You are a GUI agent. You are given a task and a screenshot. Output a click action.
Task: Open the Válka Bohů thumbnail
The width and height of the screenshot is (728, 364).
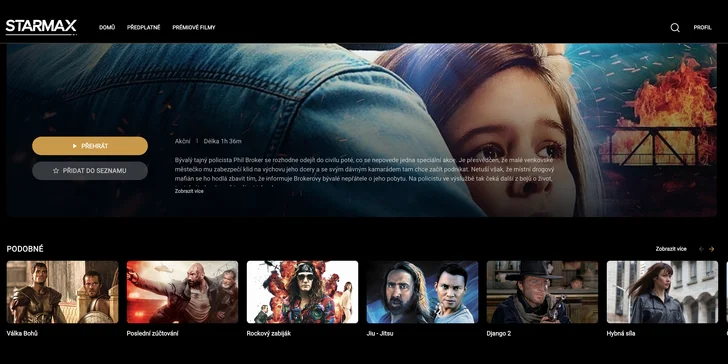(63, 292)
